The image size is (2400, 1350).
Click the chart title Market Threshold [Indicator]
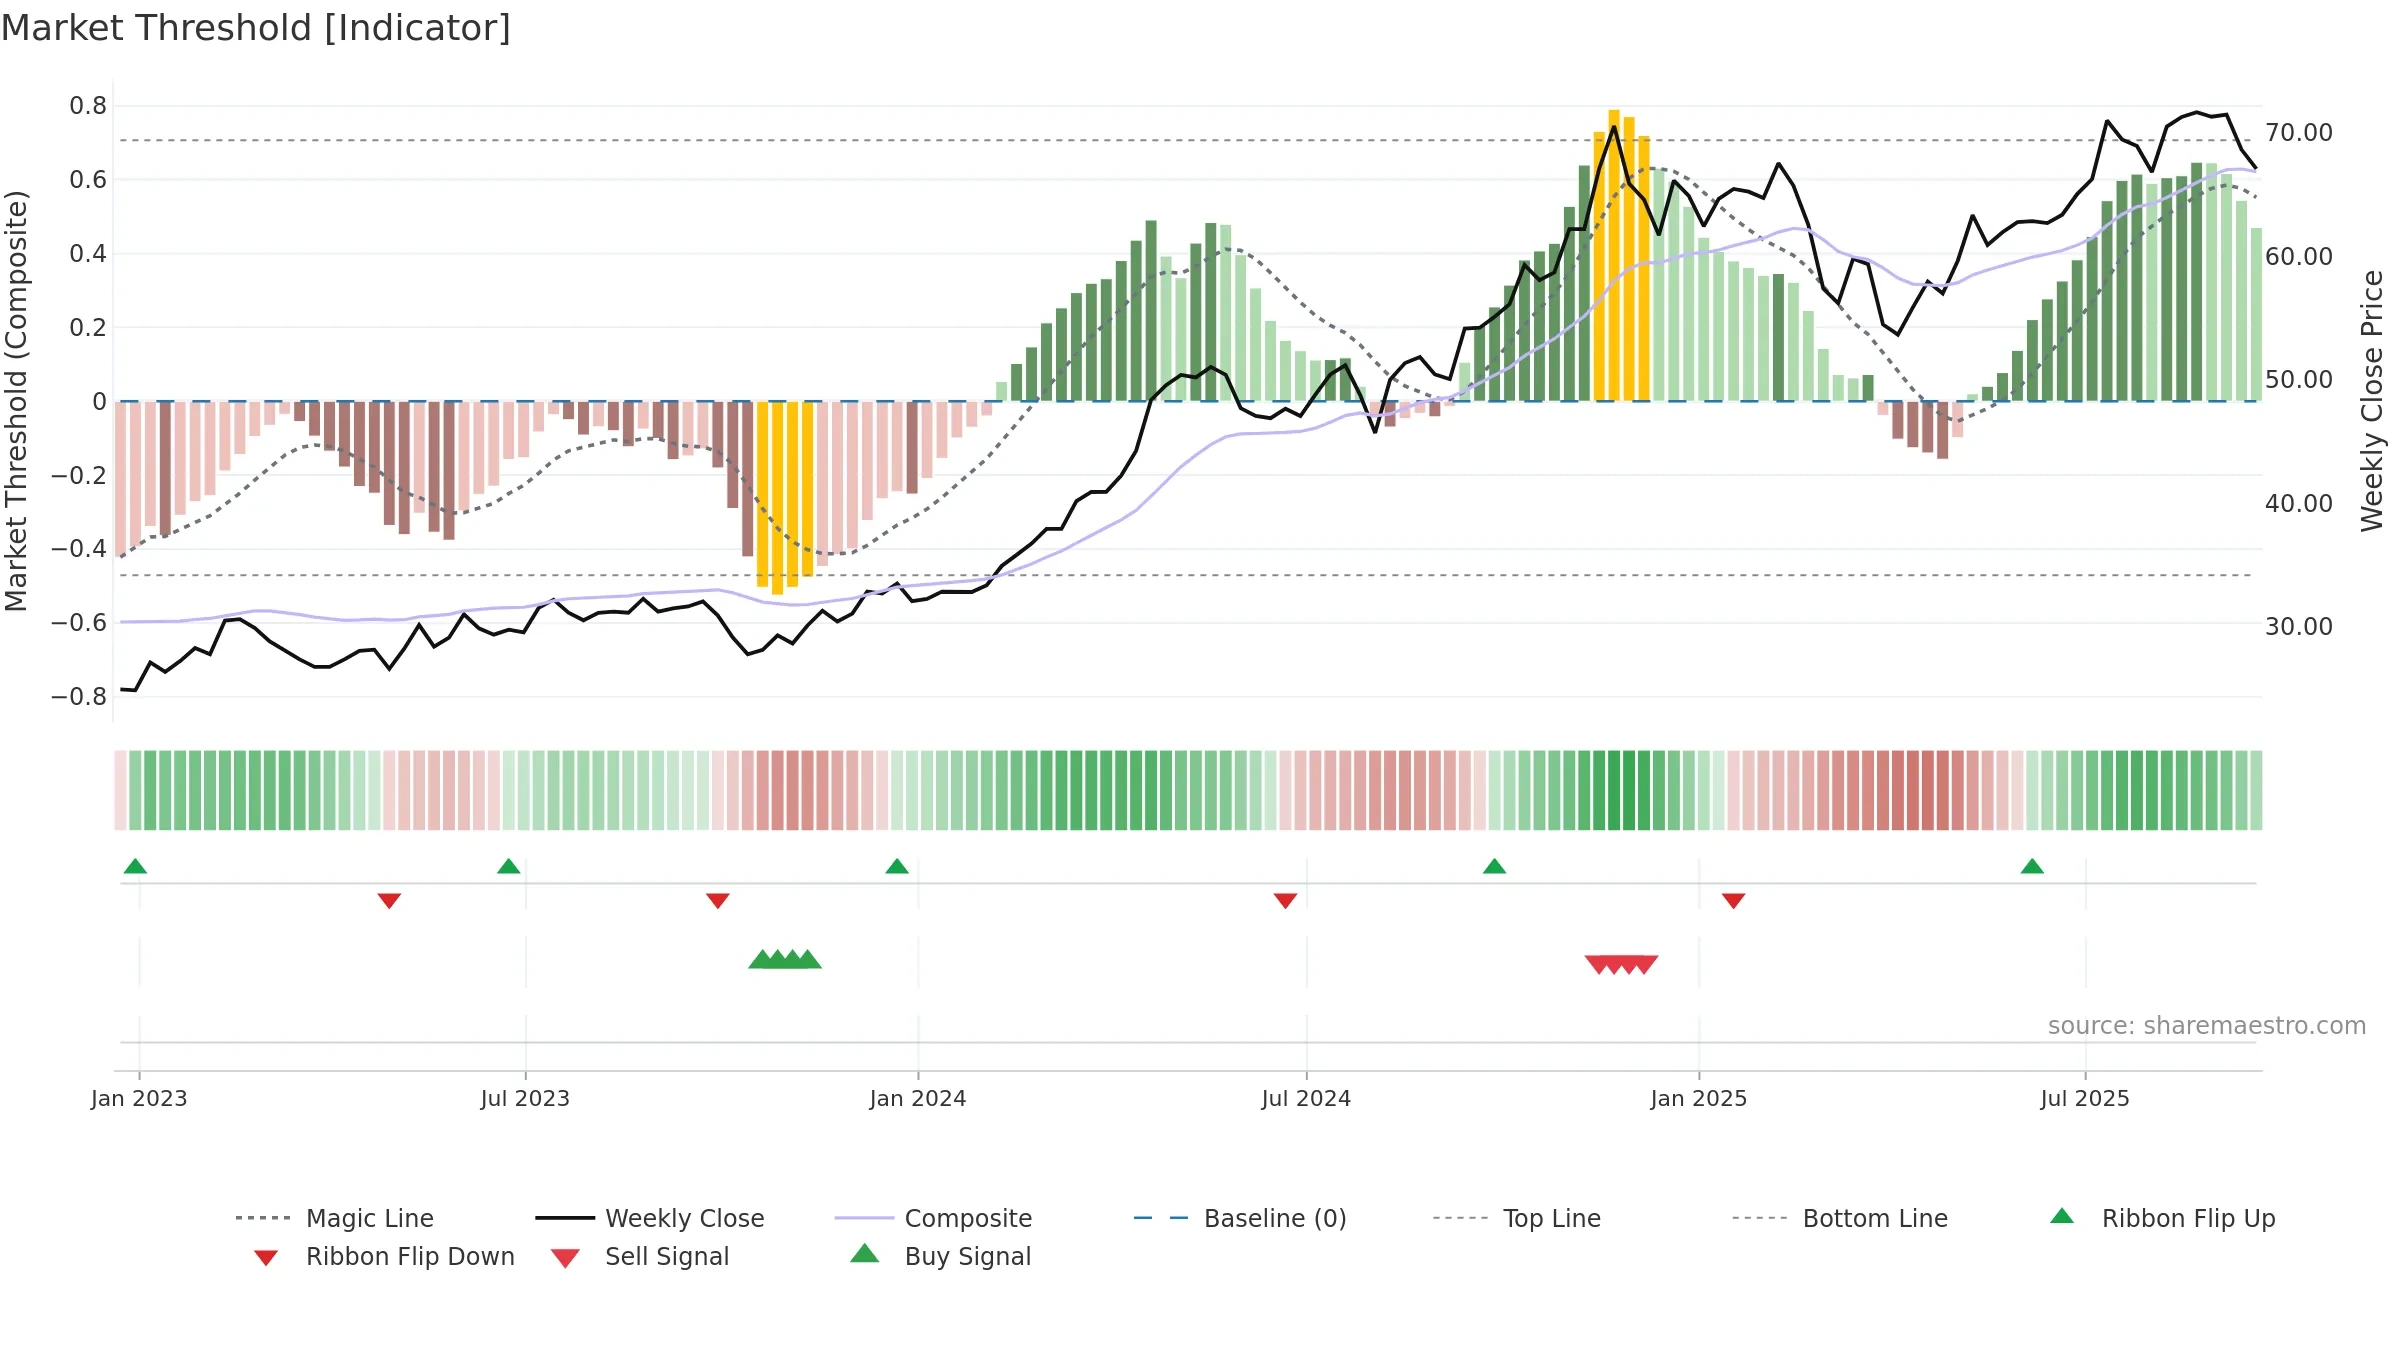coord(256,28)
